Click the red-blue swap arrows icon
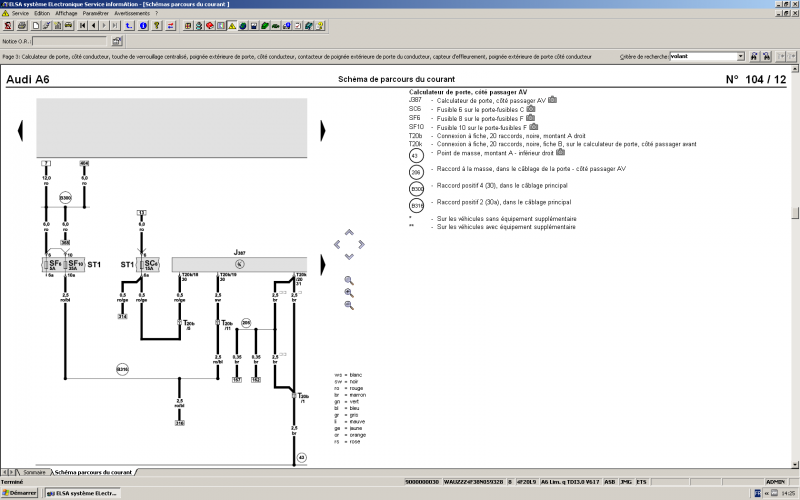The width and height of the screenshot is (800, 500). pyautogui.click(x=170, y=26)
